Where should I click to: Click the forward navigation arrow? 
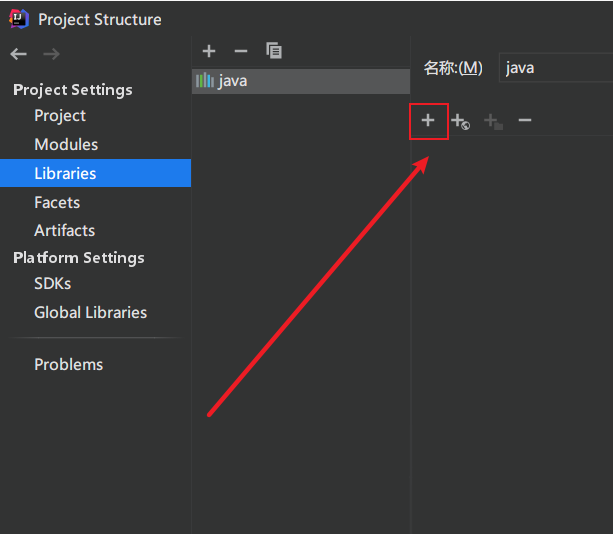pyautogui.click(x=51, y=54)
